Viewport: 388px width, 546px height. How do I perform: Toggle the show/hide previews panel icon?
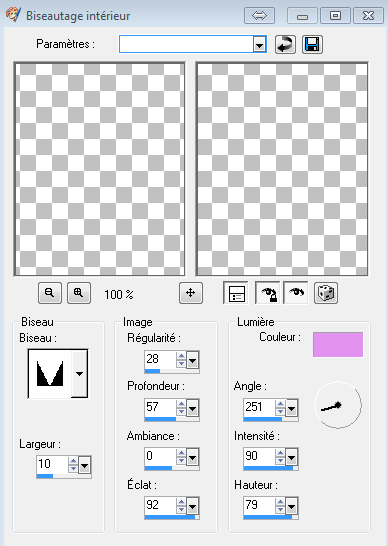click(x=236, y=293)
